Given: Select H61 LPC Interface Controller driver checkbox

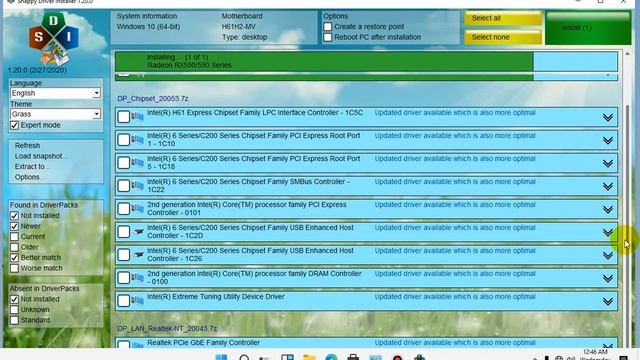Looking at the screenshot, I should click(123, 117).
